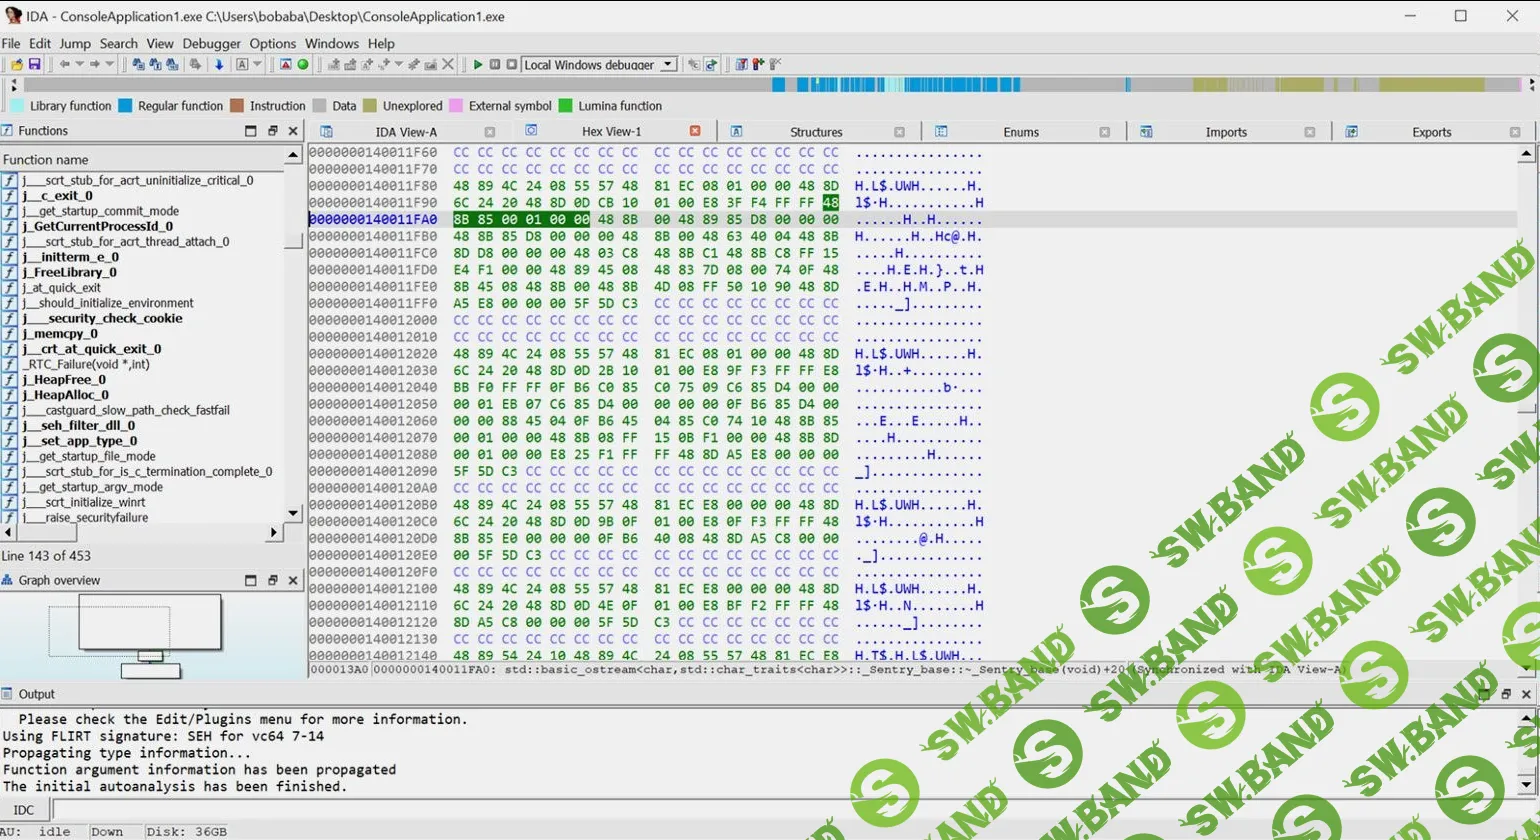Click the blue down-arrow jump icon
The width and height of the screenshot is (1540, 840).
(219, 64)
